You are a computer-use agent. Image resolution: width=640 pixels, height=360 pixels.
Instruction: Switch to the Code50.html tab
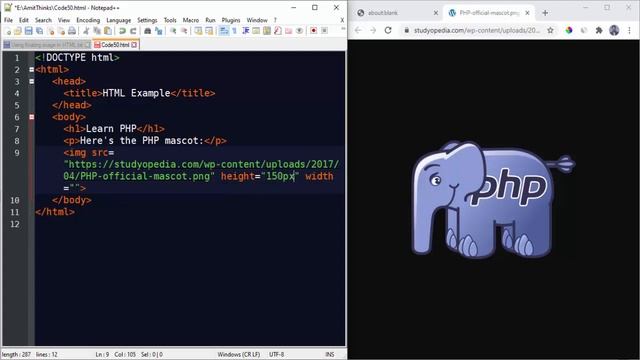115,45
